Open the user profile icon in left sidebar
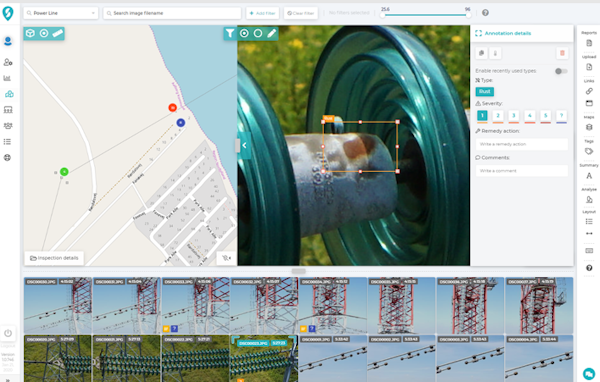Image resolution: width=600 pixels, height=382 pixels. pos(8,41)
